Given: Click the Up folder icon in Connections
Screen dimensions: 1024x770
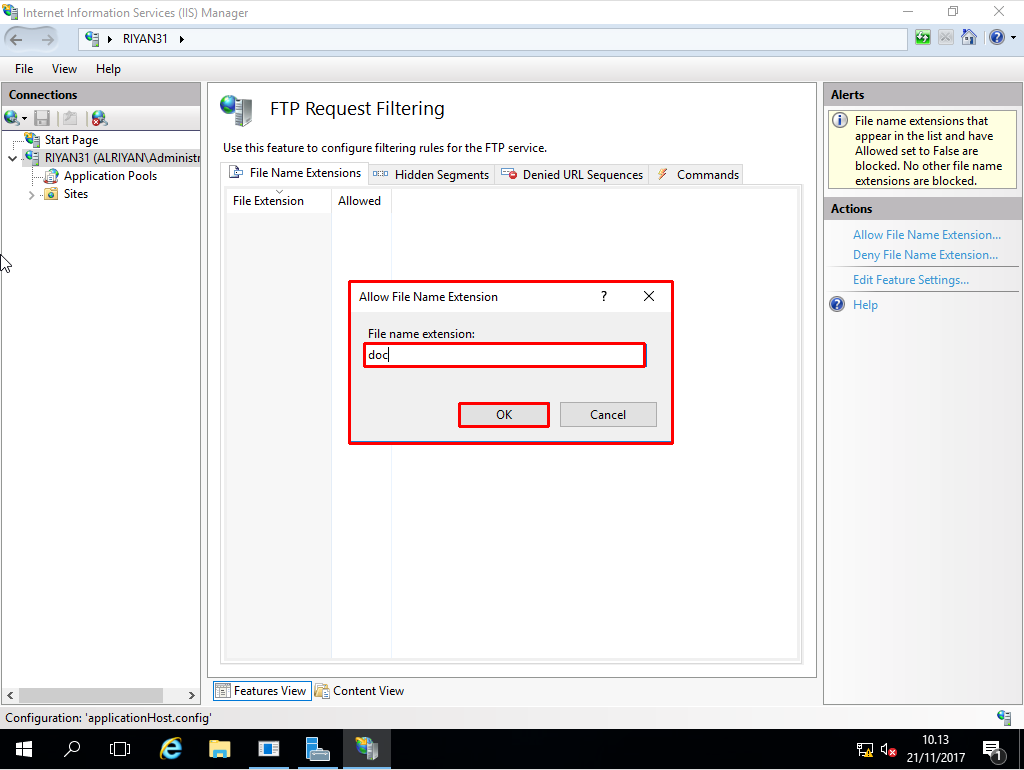Looking at the screenshot, I should (x=70, y=118).
